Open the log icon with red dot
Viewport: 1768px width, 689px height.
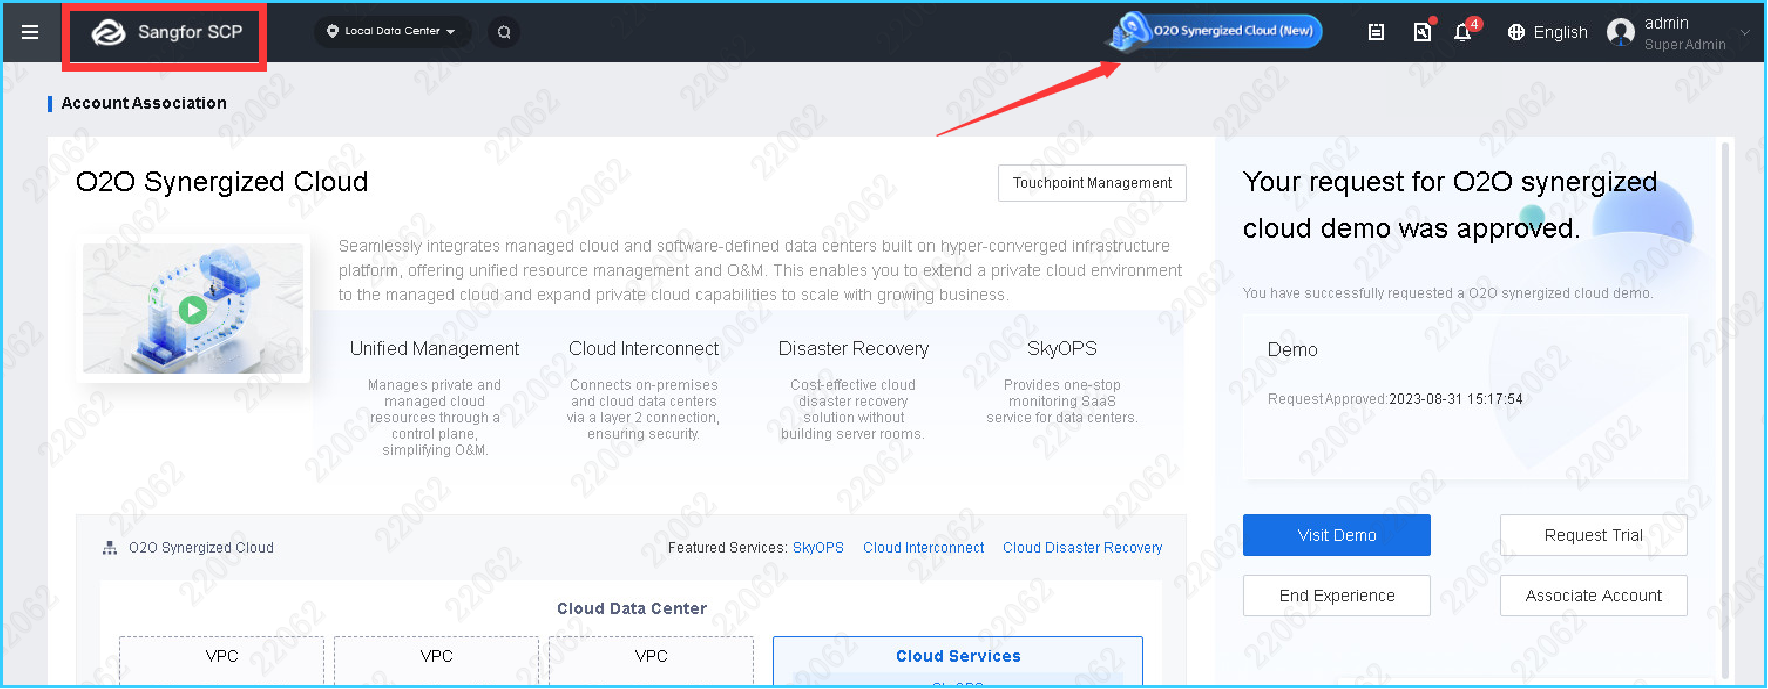[1422, 31]
